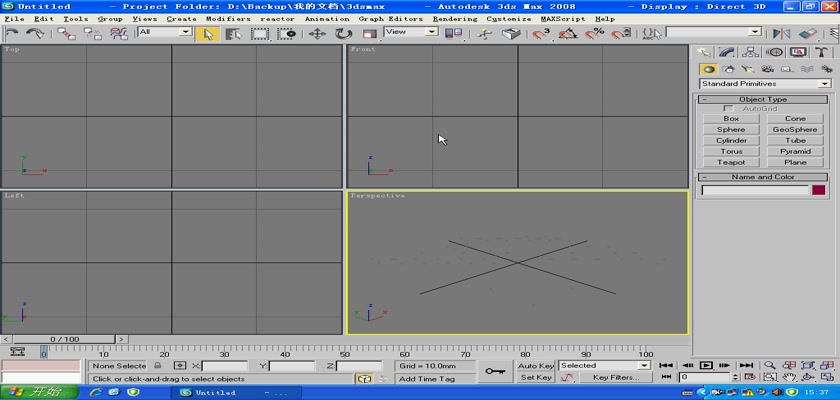Toggle Percent Snap icon
Viewport: 840px width, 400px height.
(x=594, y=34)
